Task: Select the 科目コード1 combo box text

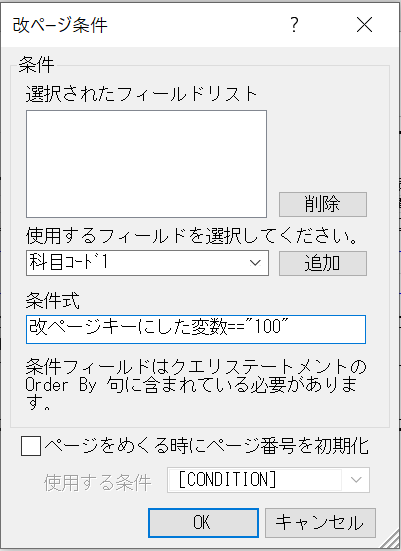Action: (x=69, y=262)
